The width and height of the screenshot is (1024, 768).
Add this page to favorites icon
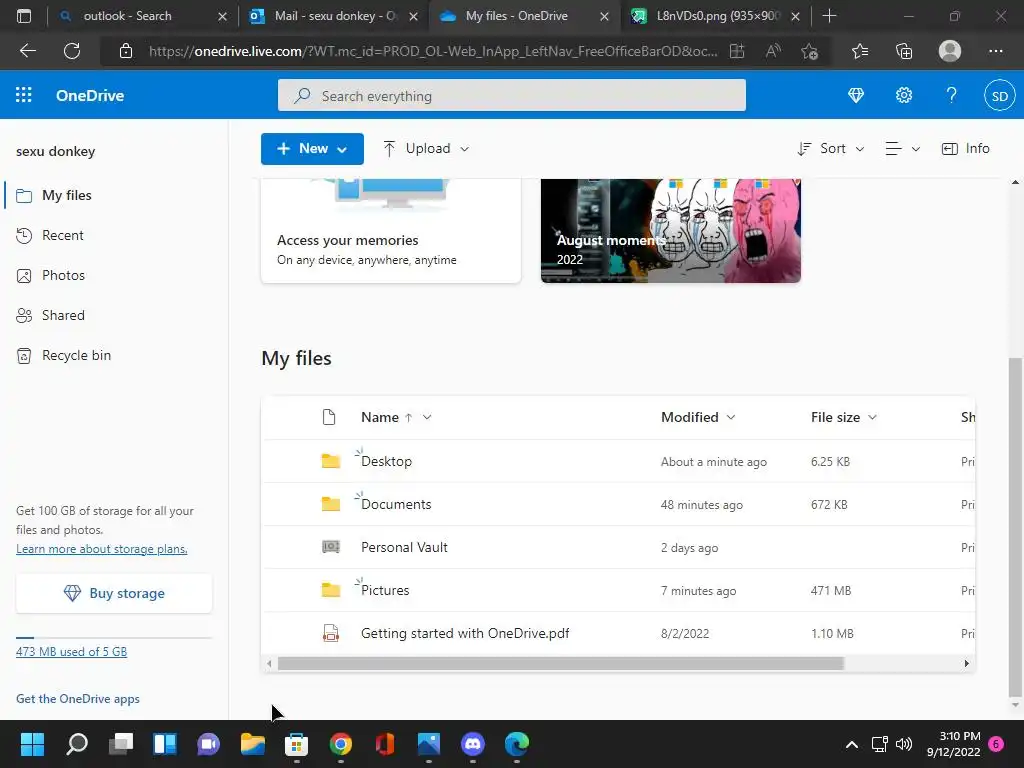(x=810, y=51)
